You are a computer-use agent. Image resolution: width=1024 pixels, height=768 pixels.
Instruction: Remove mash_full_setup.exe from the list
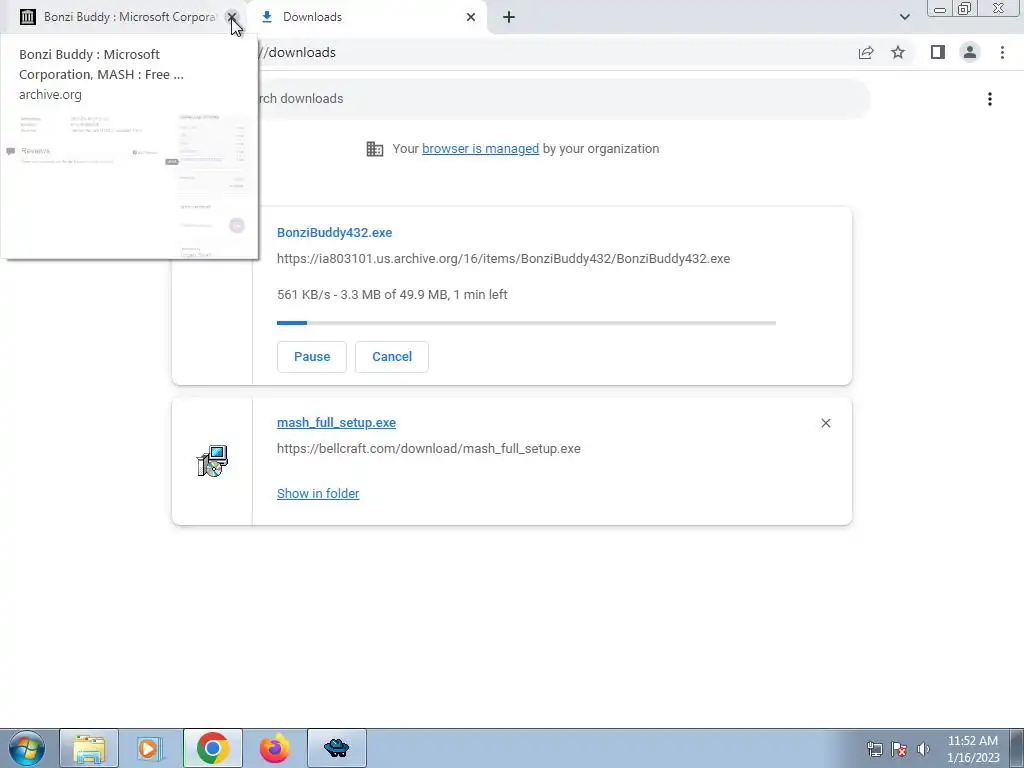pos(825,423)
